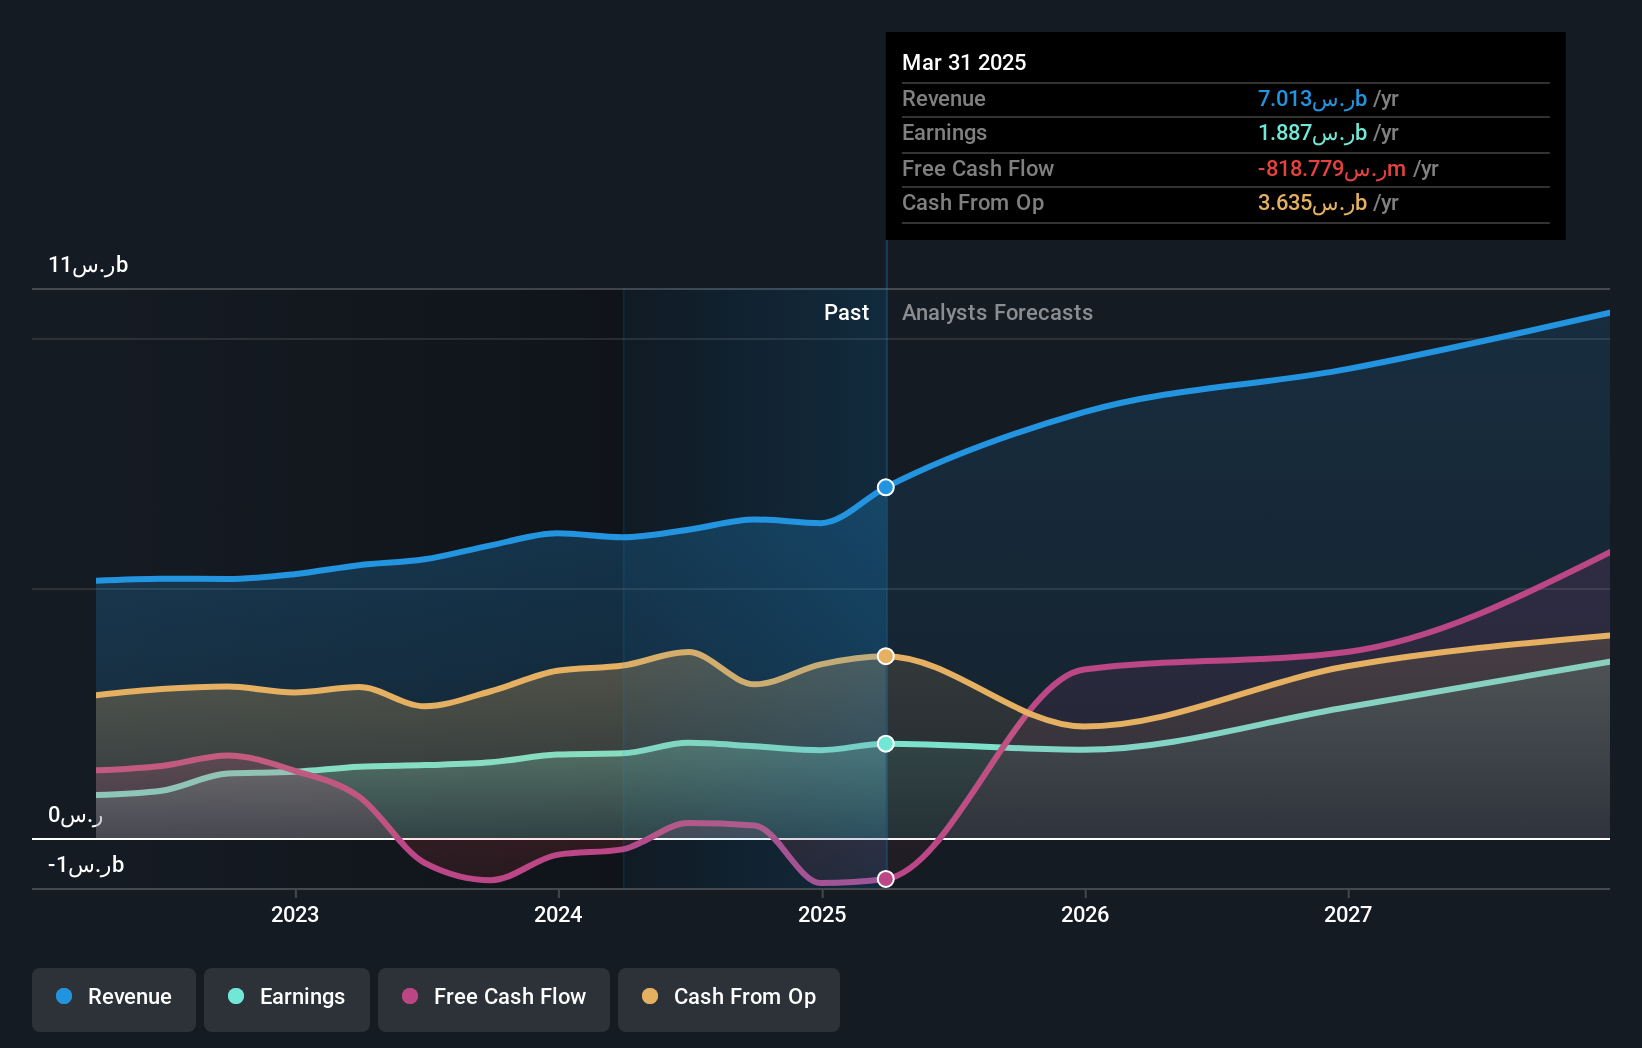Image resolution: width=1642 pixels, height=1048 pixels.
Task: Select the Cash From Op marker on the chart
Action: [885, 655]
